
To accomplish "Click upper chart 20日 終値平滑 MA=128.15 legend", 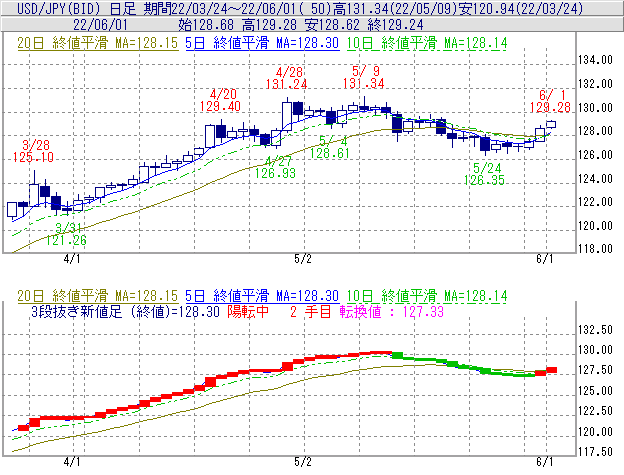I will tap(98, 43).
